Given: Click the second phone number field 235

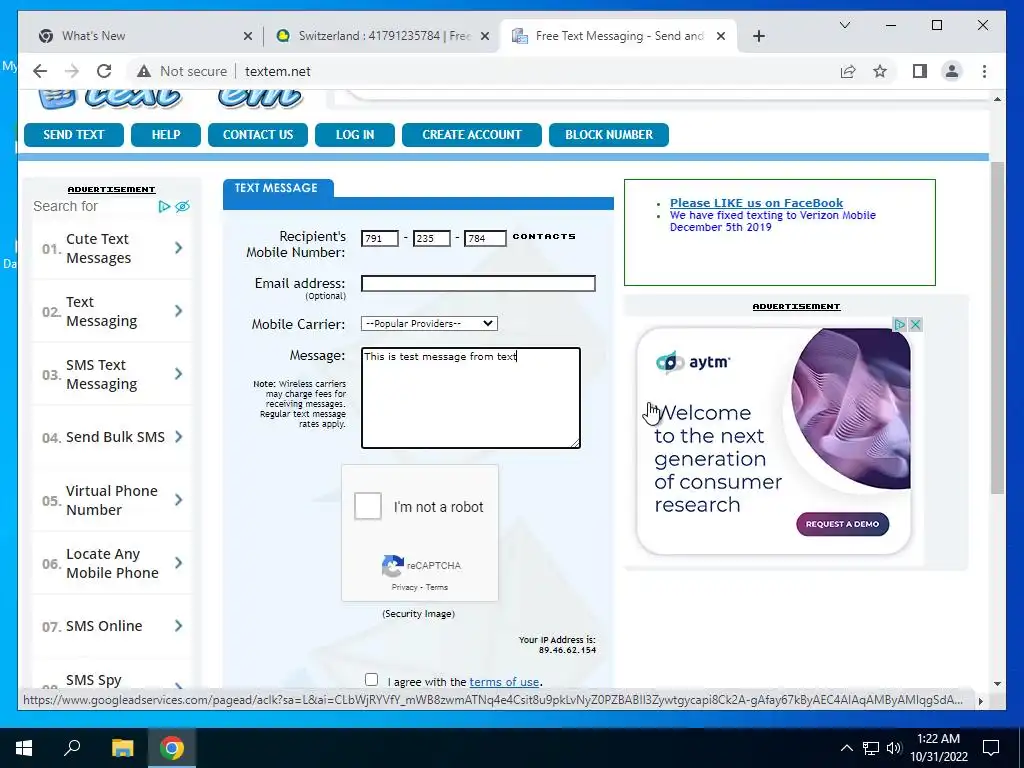Looking at the screenshot, I should click(431, 238).
